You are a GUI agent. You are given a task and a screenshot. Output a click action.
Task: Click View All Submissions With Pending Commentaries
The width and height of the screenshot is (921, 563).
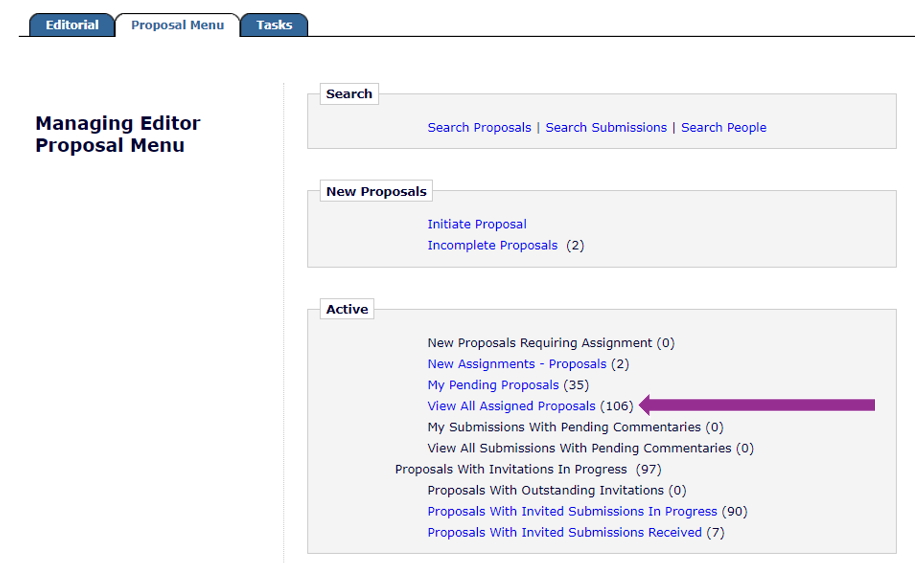click(579, 448)
